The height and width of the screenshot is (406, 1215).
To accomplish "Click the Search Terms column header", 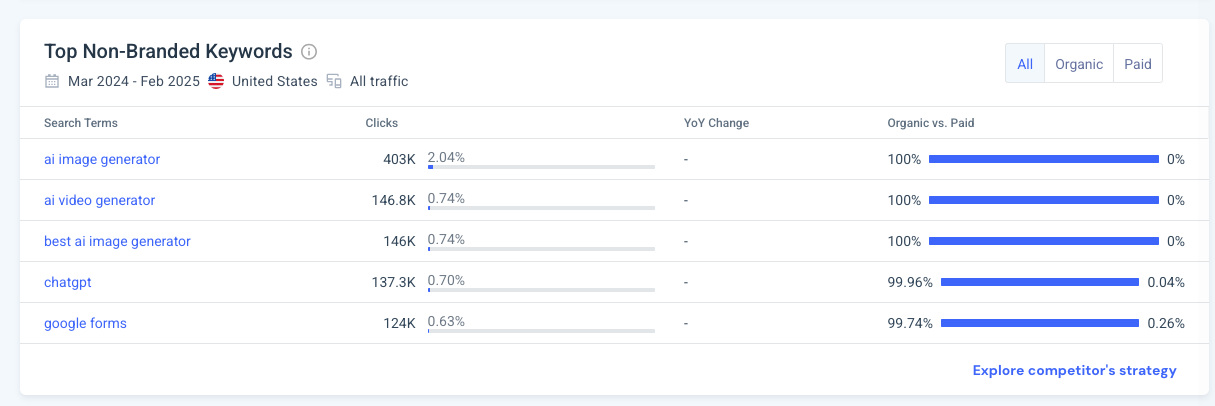I will pos(81,123).
